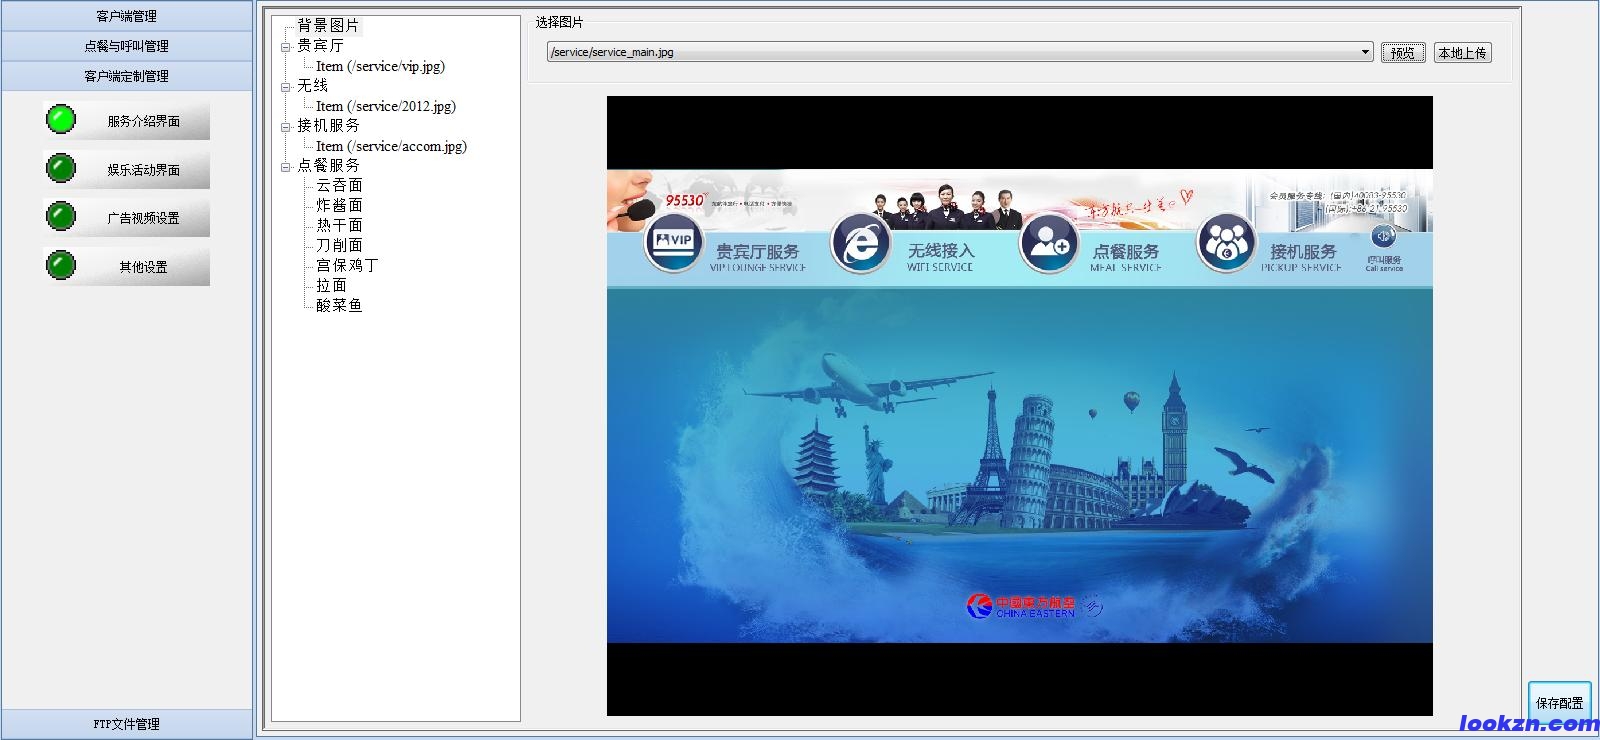Collapse the 点餐服务 tree node
This screenshot has height=740, width=1600.
click(x=286, y=167)
